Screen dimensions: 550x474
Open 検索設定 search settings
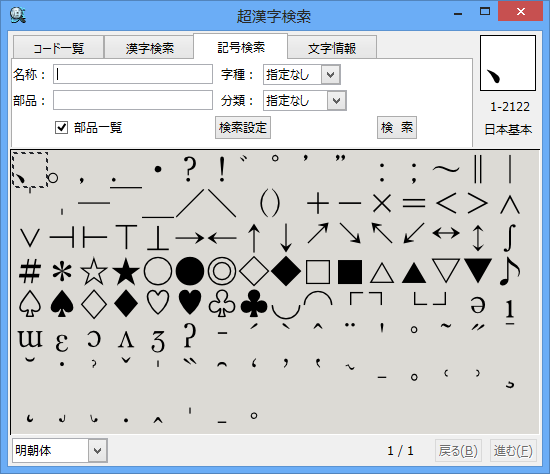pyautogui.click(x=243, y=127)
